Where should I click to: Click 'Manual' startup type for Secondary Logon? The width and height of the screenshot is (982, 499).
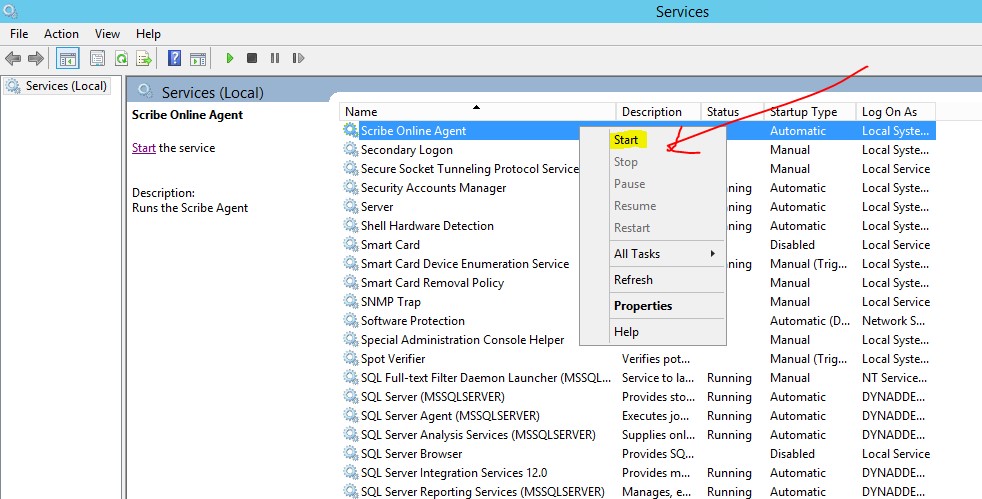click(790, 150)
